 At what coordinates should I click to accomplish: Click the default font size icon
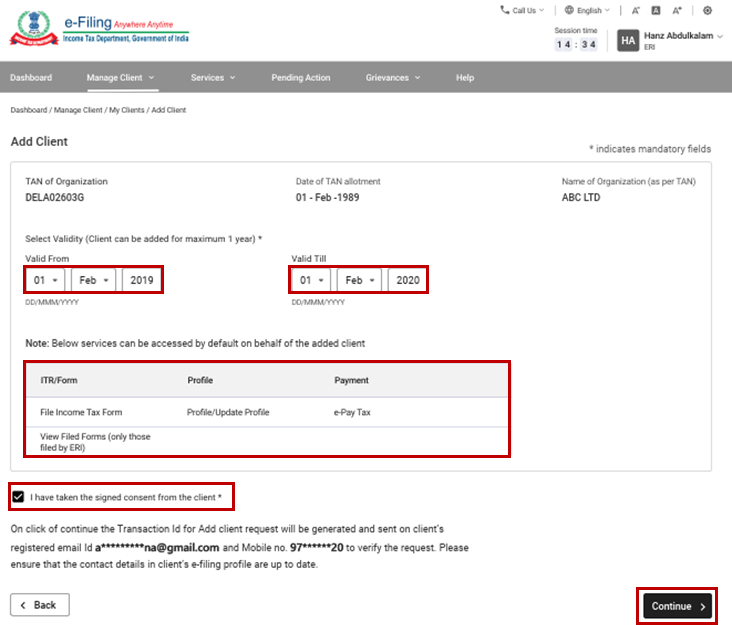(656, 10)
